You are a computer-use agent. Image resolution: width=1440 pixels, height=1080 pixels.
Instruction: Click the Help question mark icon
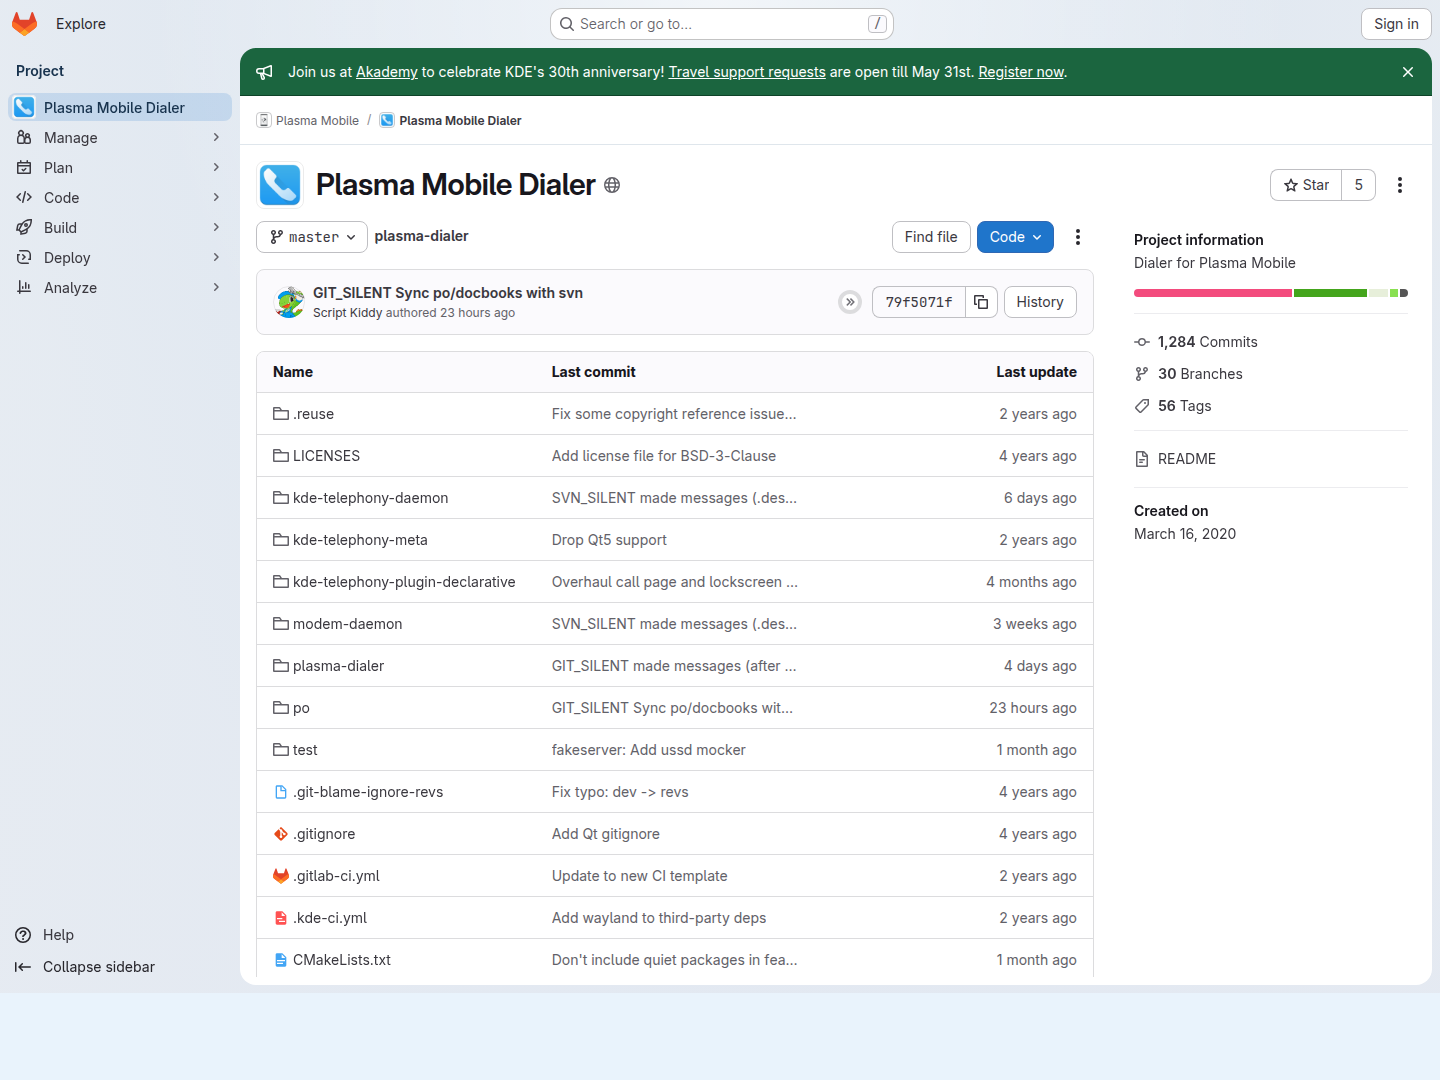pyautogui.click(x=23, y=935)
